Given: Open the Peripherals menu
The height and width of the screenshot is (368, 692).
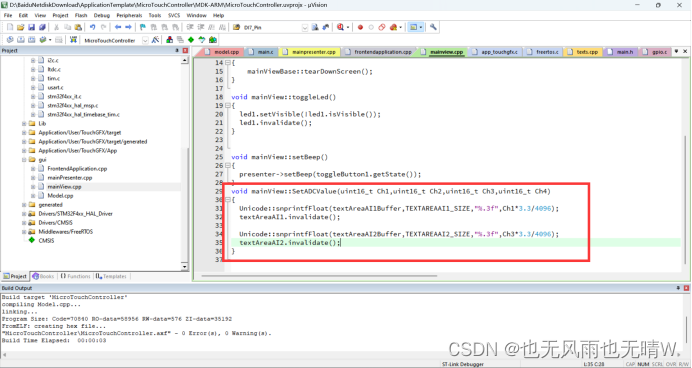Looking at the screenshot, I should [129, 15].
